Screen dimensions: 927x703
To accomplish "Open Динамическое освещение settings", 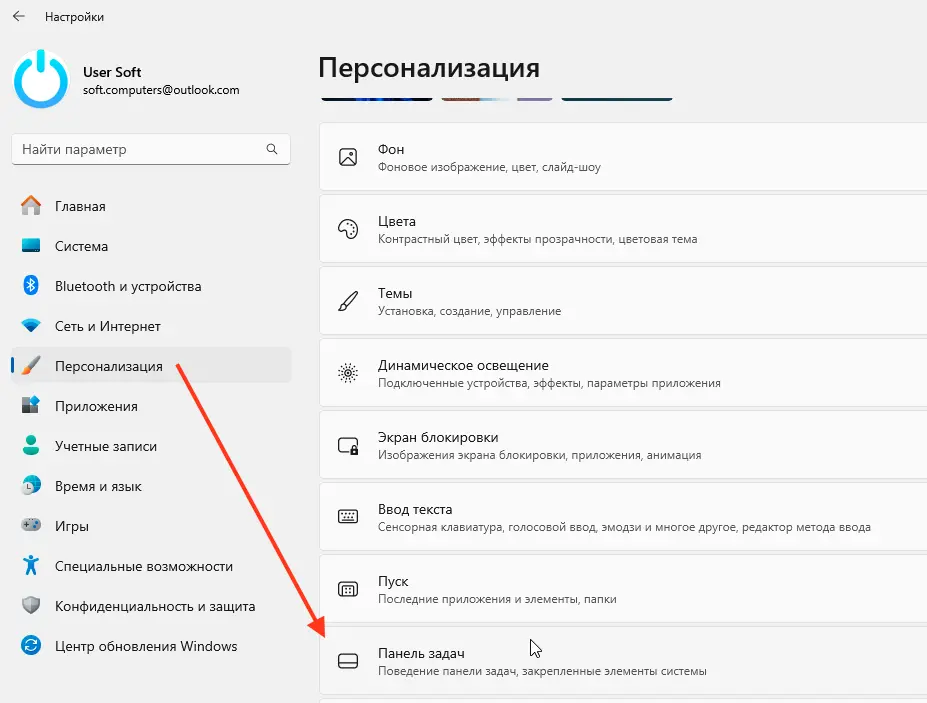I will [623, 373].
